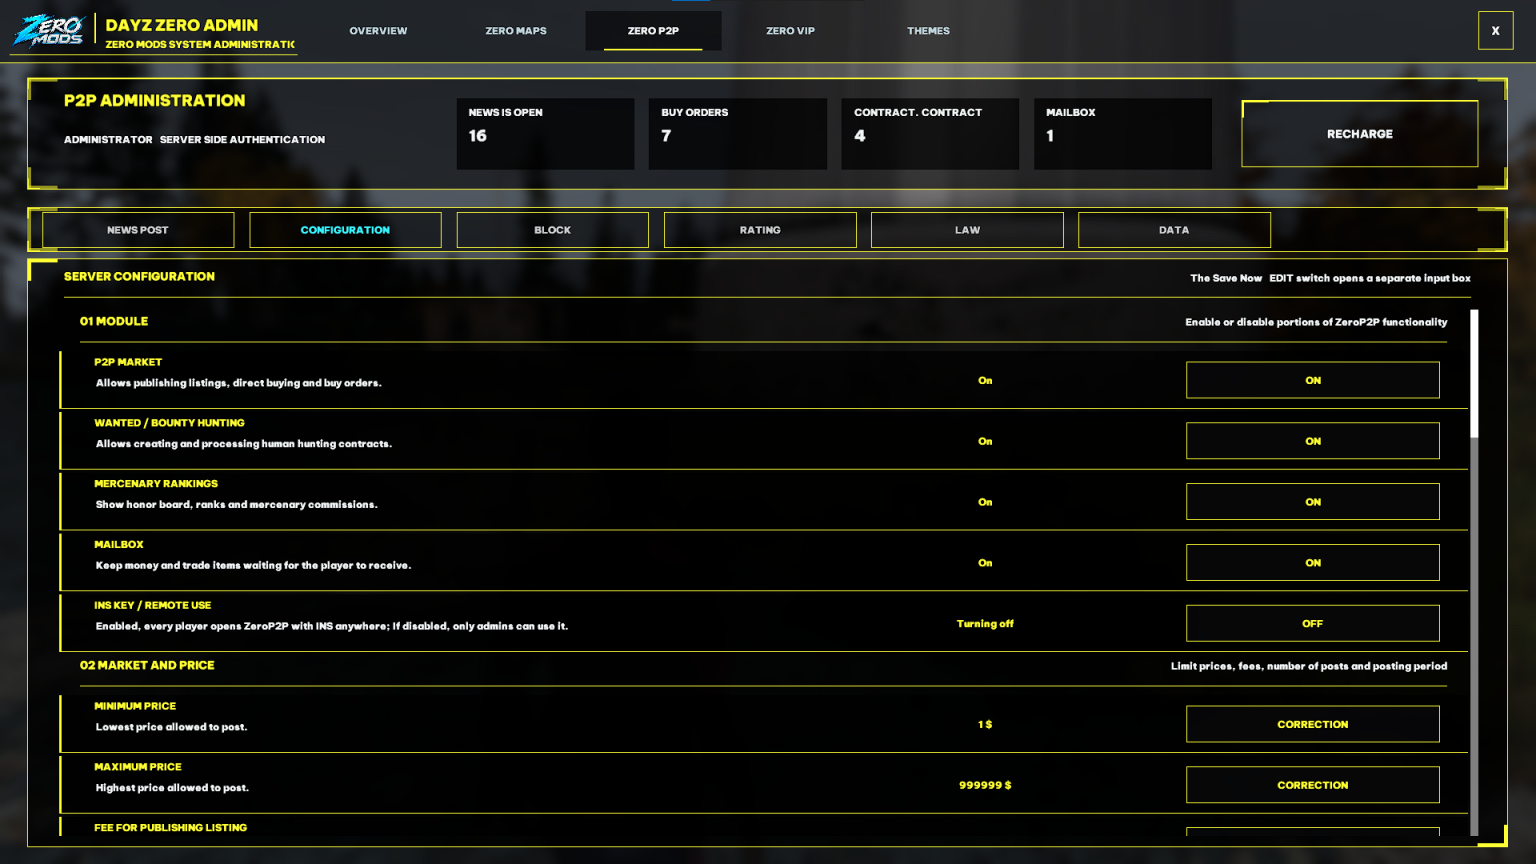Click the configuration list vertical scrollbar
Viewport: 1536px width, 864px height.
1474,572
